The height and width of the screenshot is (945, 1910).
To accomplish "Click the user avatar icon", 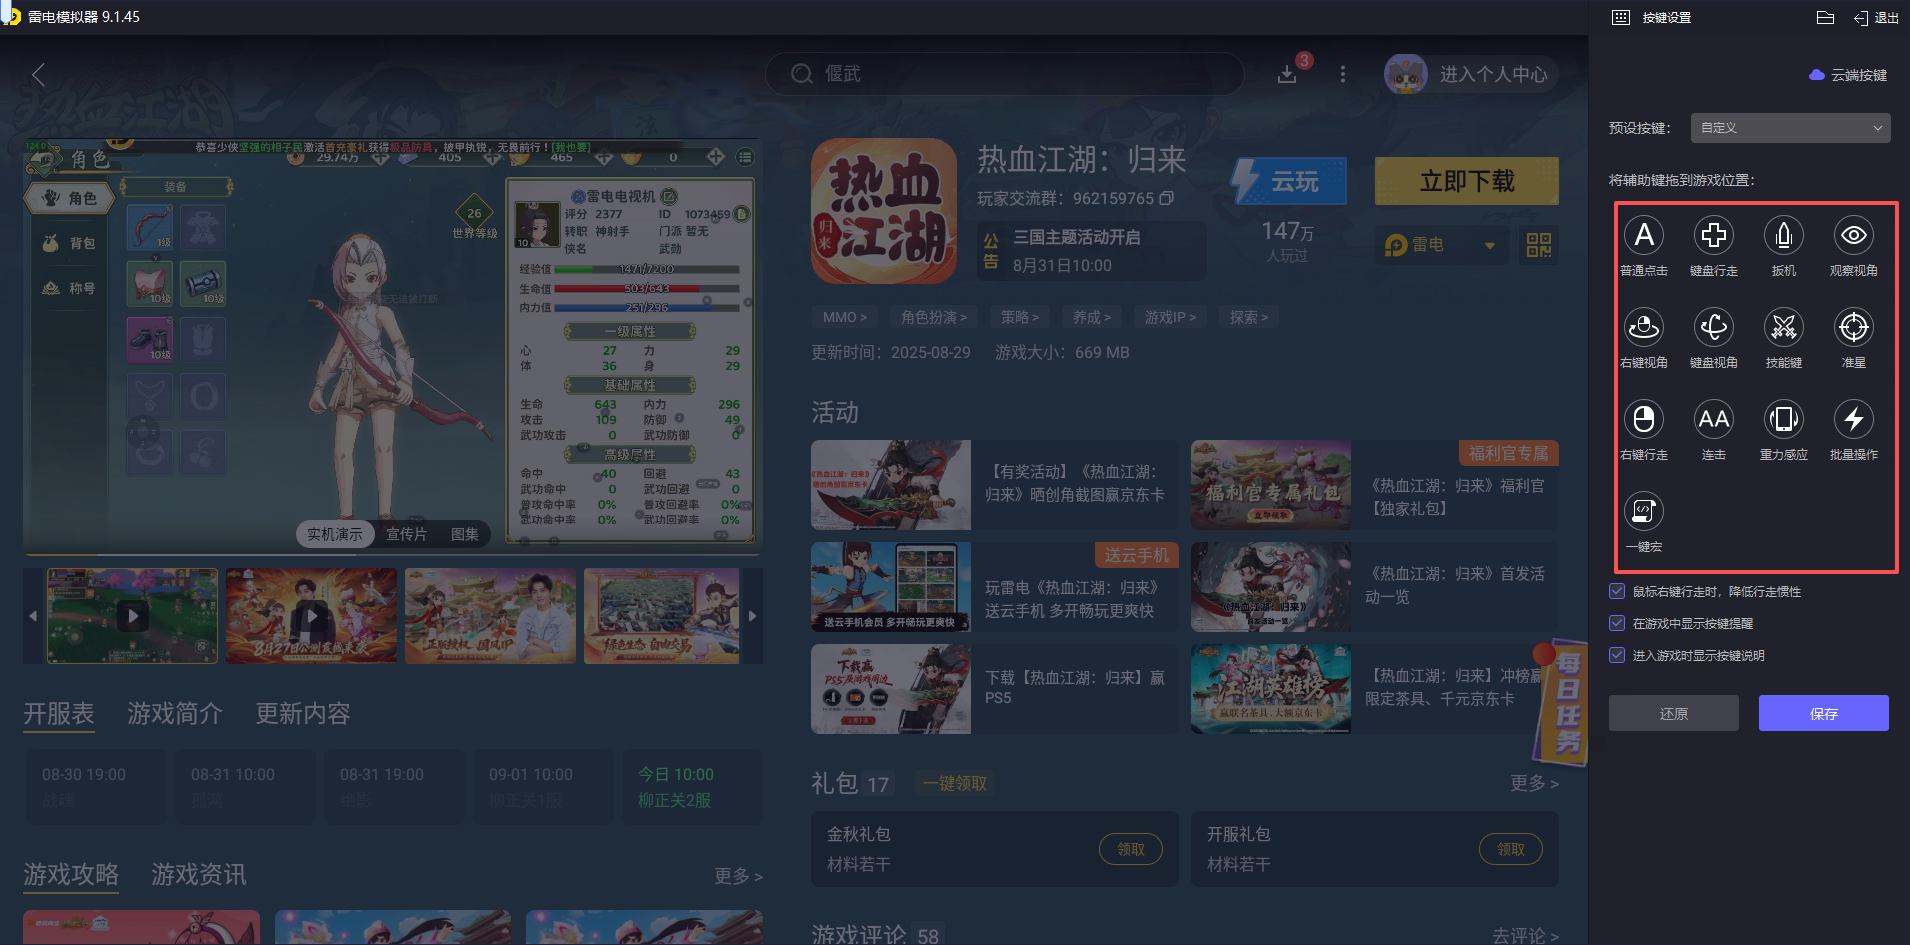I will click(x=1405, y=74).
